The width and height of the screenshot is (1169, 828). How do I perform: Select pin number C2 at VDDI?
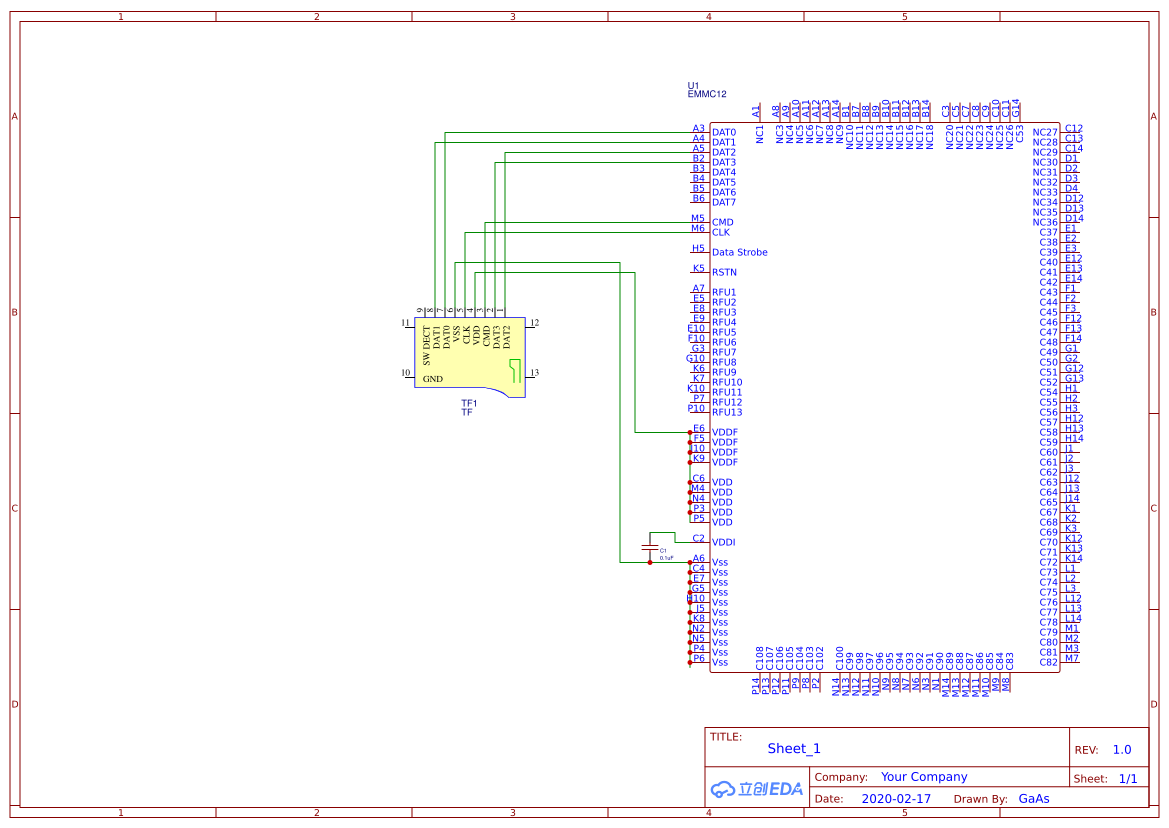point(698,538)
